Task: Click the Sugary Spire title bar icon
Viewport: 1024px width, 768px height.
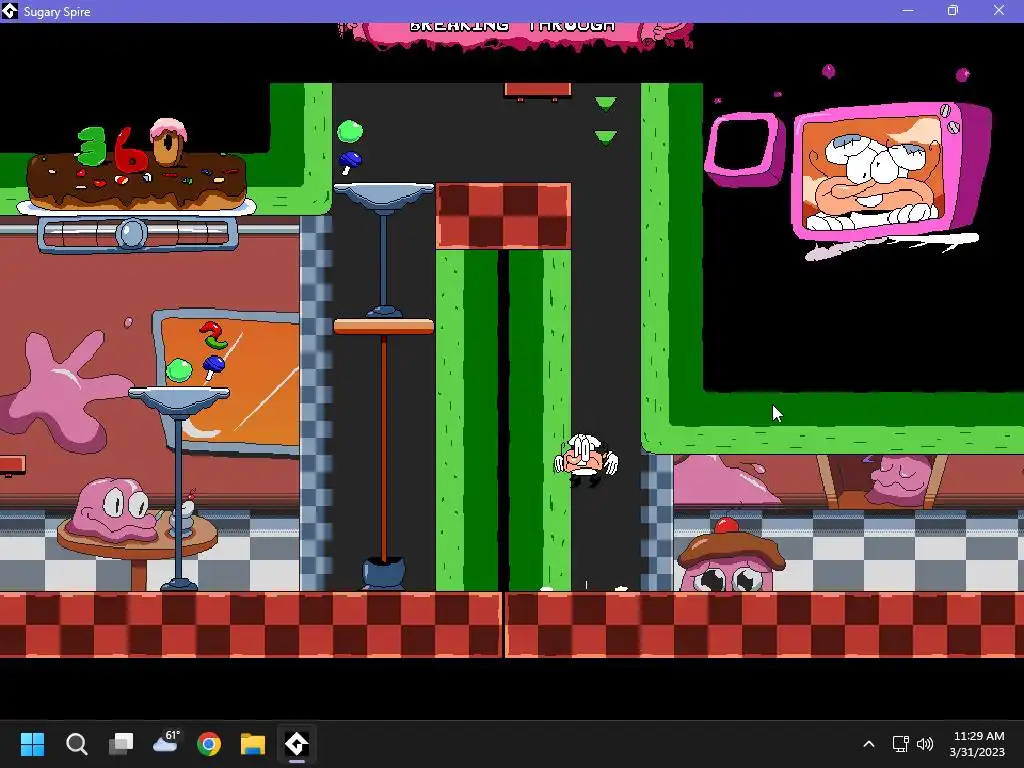Action: tap(10, 11)
